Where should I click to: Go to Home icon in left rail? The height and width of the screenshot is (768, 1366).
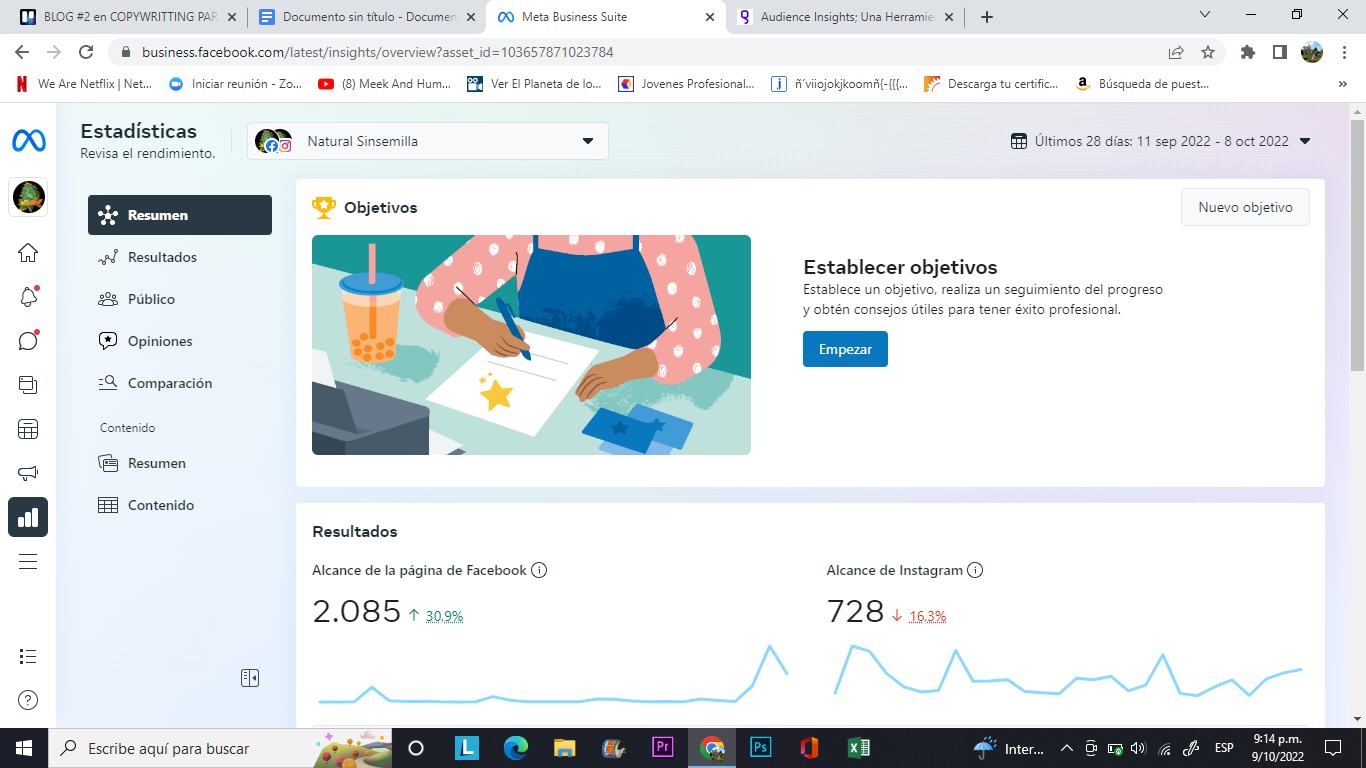(28, 252)
